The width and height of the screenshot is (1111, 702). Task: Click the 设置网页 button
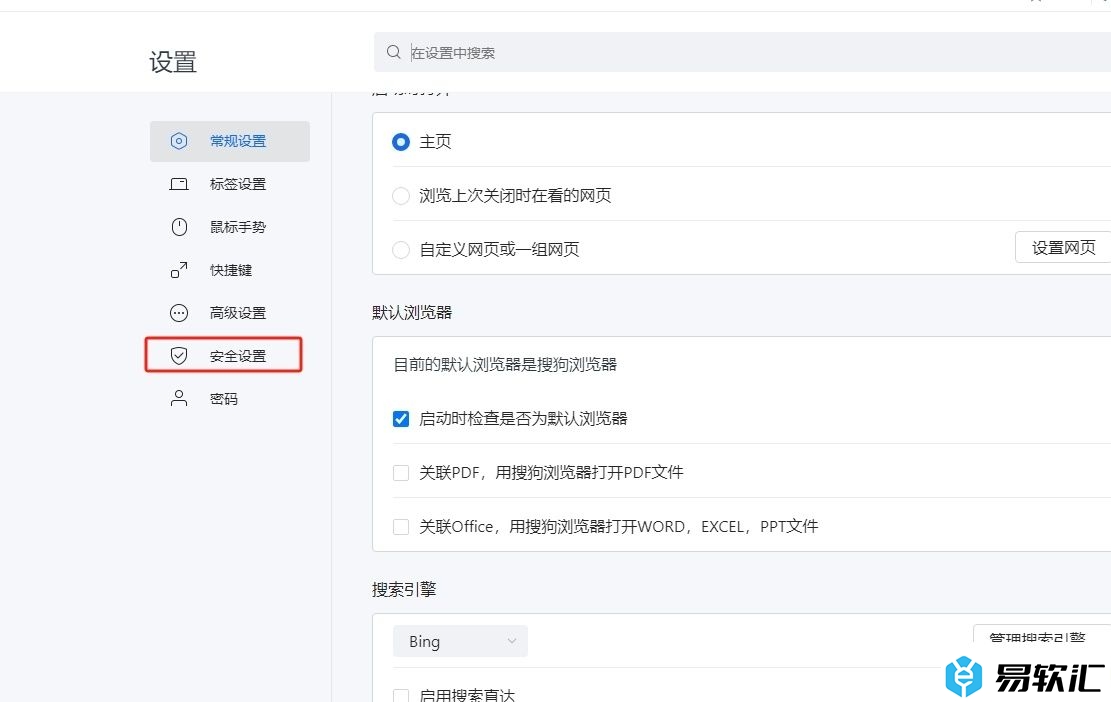pyautogui.click(x=1063, y=247)
